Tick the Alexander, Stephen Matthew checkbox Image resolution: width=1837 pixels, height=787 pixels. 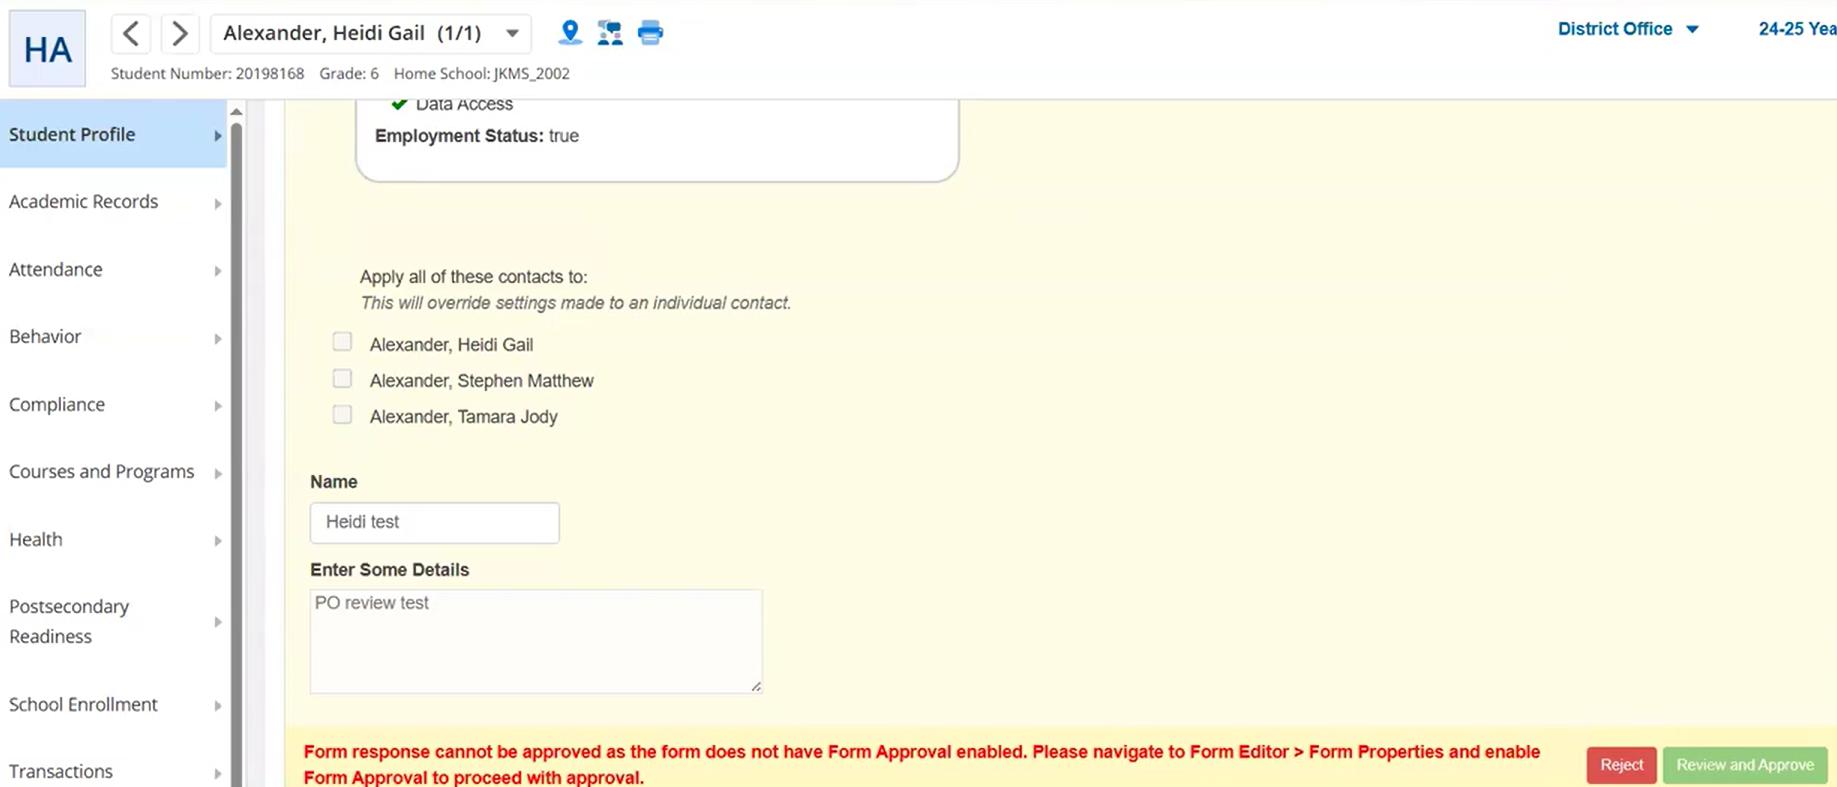pos(342,379)
